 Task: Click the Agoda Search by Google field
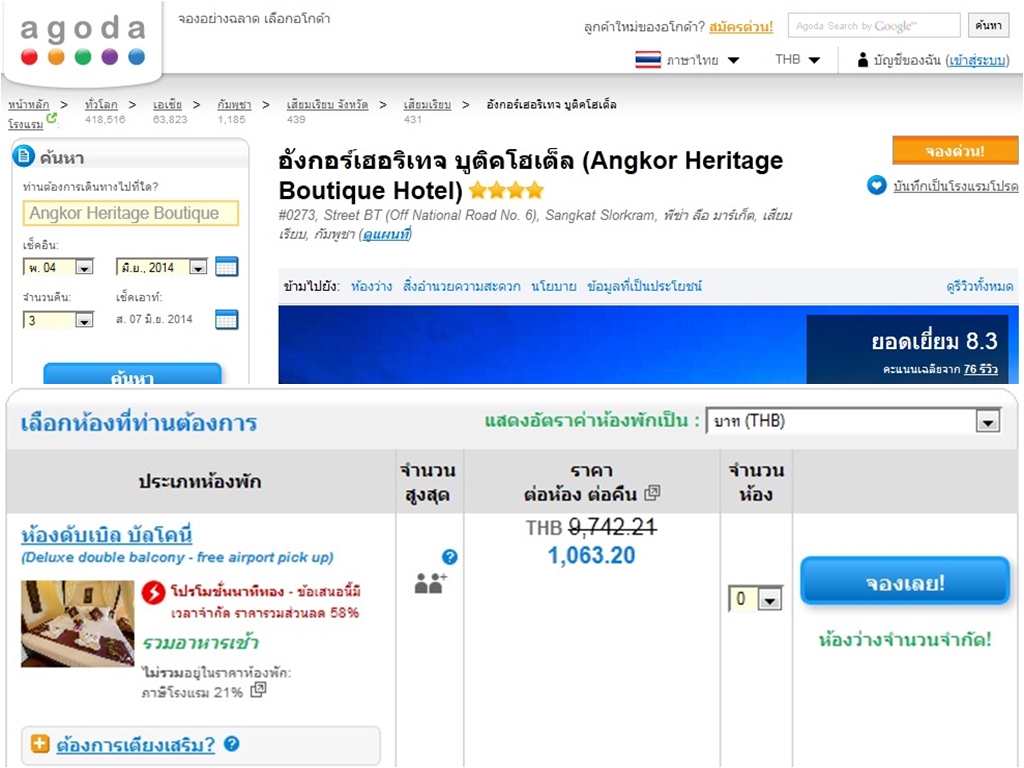pos(874,25)
